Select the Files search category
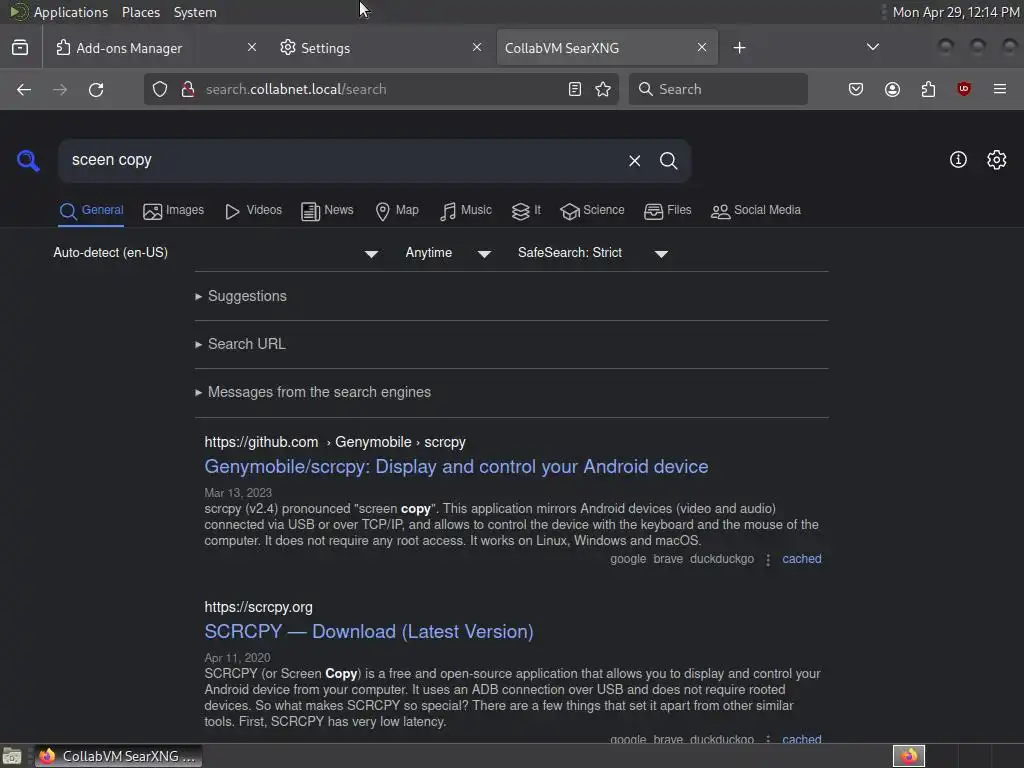Viewport: 1024px width, 768px height. pyautogui.click(x=667, y=210)
